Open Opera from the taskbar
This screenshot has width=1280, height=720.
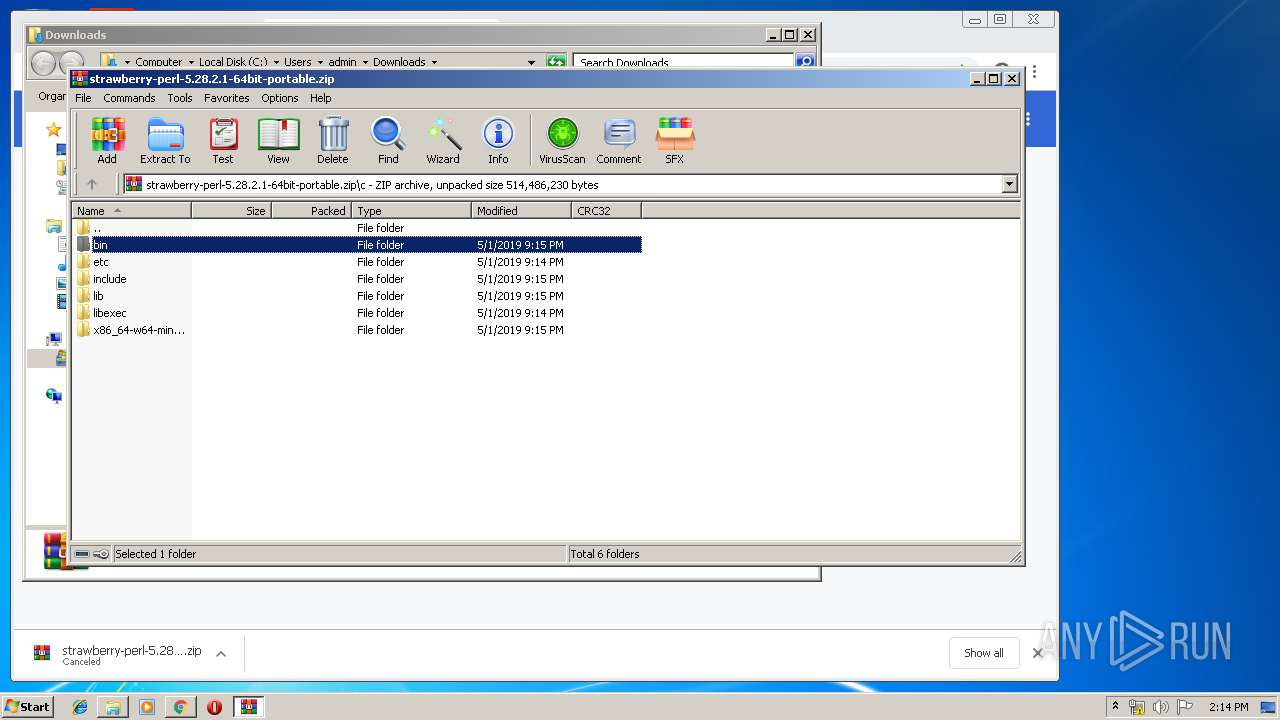click(214, 707)
